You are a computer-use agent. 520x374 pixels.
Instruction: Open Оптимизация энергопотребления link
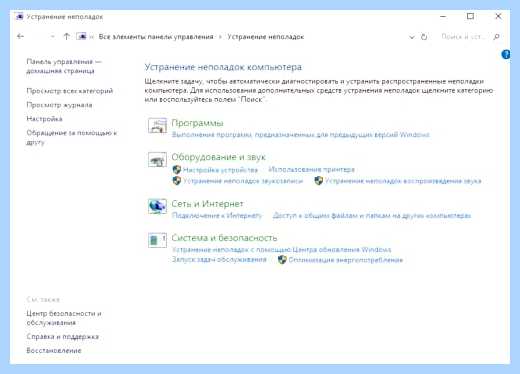[x=346, y=260]
